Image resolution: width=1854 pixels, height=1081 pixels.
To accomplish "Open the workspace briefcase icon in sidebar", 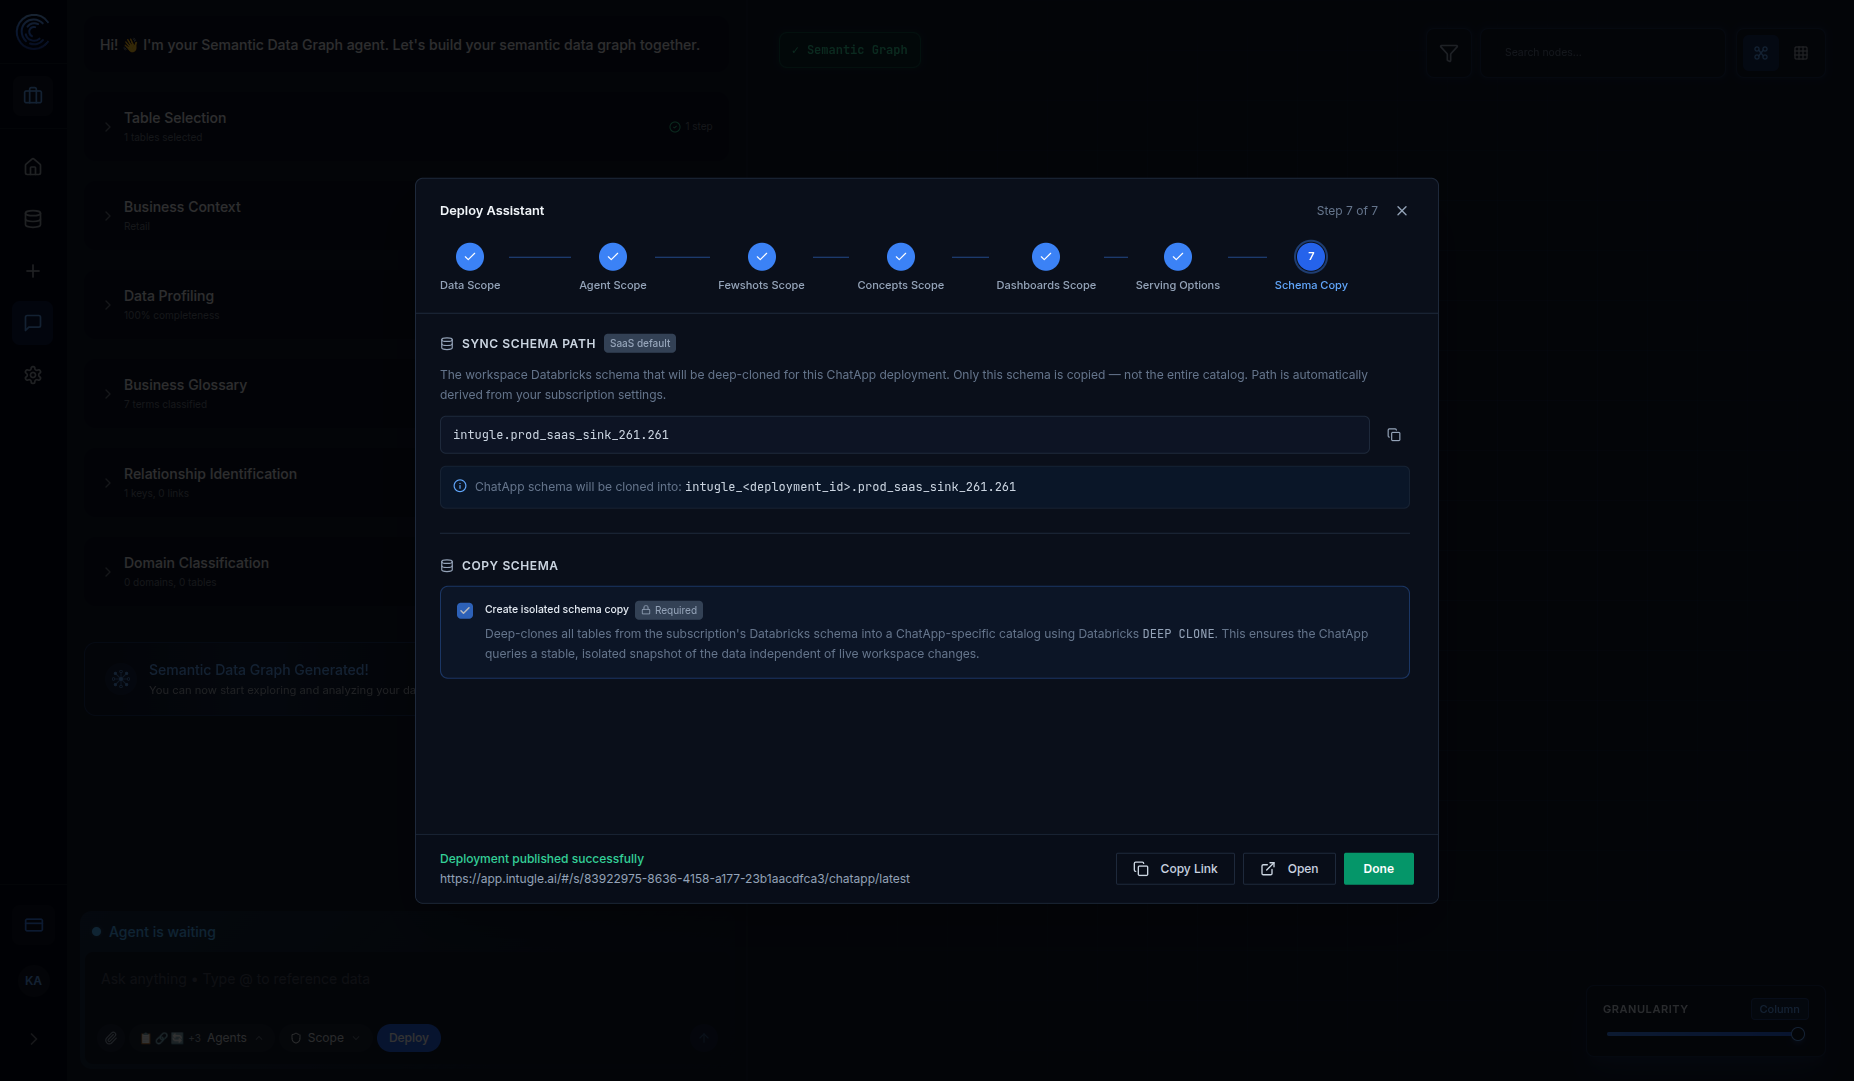I will pos(33,96).
